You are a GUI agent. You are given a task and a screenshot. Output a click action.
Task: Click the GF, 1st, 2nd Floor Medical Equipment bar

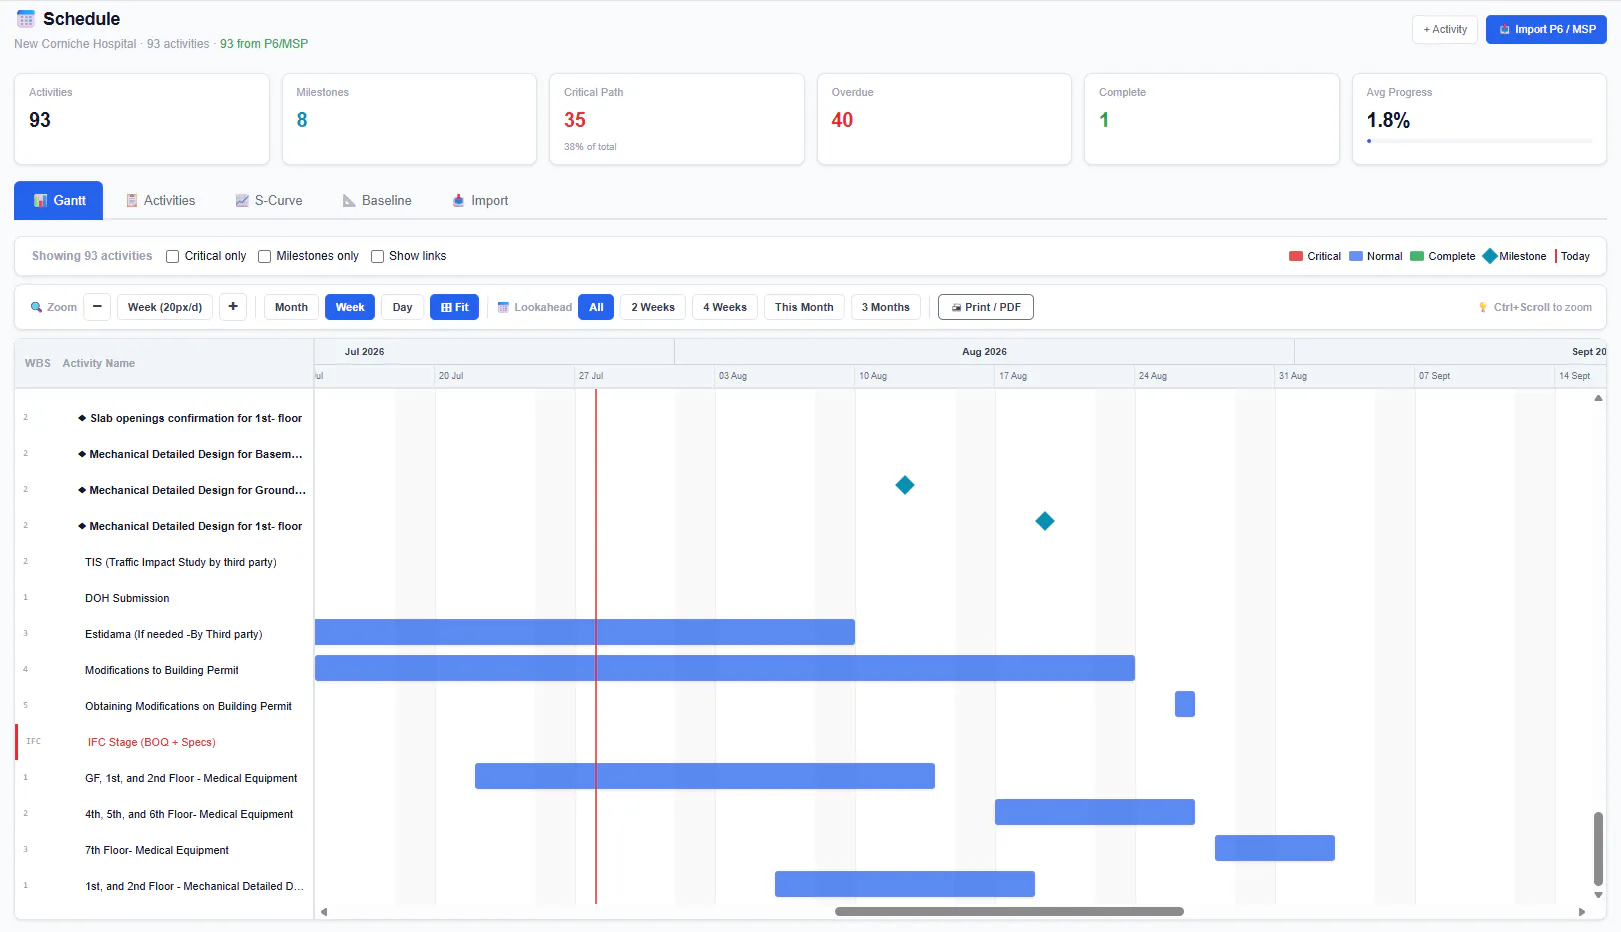pyautogui.click(x=705, y=776)
